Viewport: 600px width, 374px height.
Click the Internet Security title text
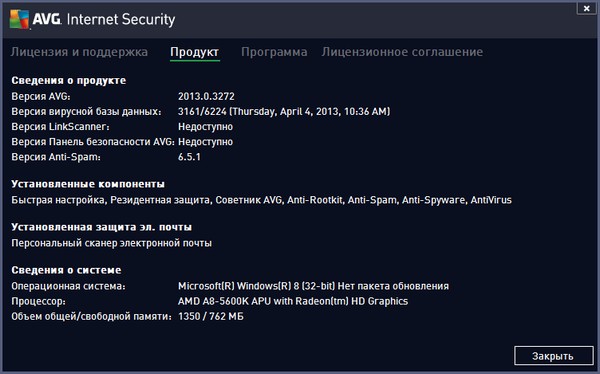point(121,20)
